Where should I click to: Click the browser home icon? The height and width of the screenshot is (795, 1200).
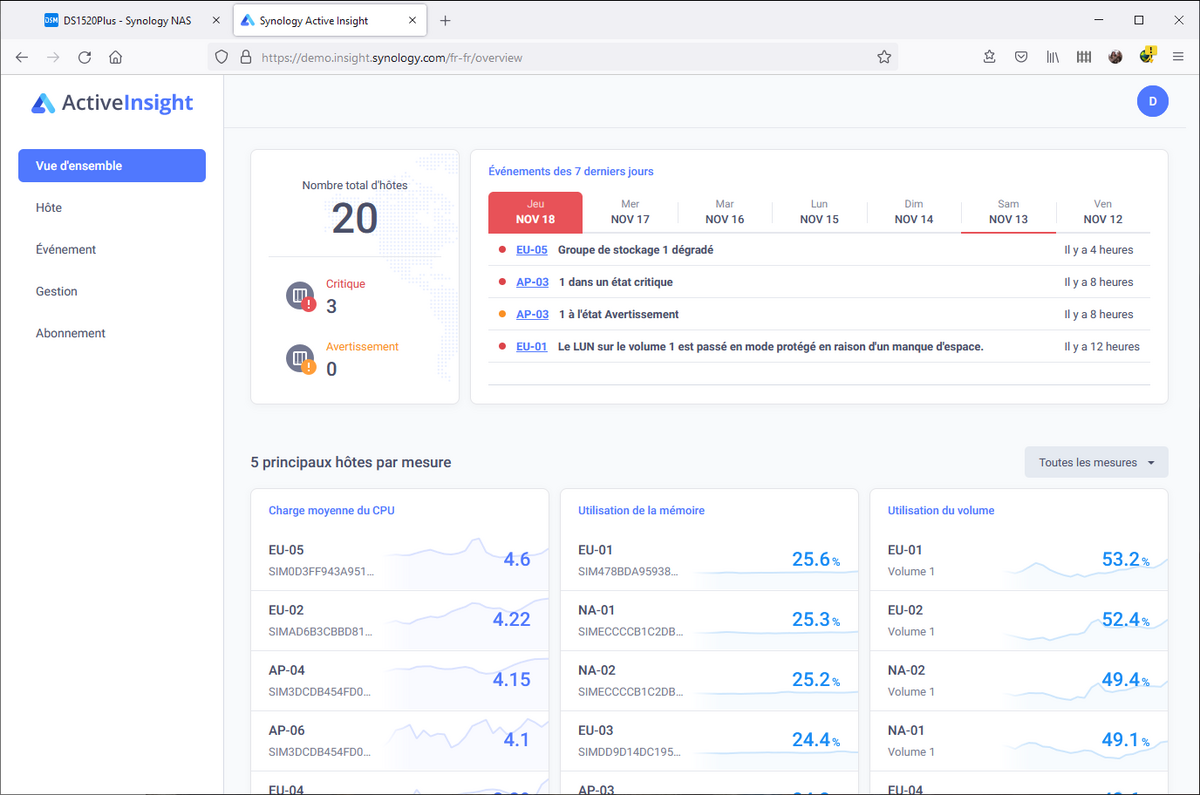coord(116,58)
